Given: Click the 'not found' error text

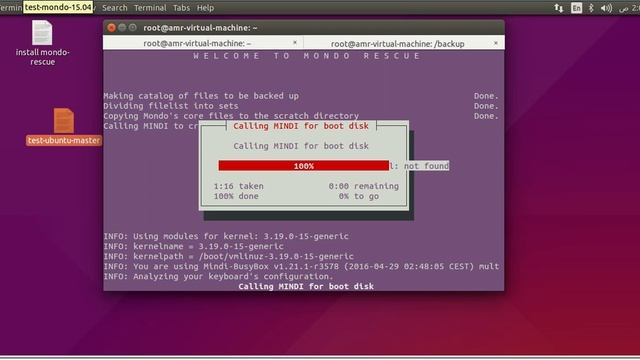Looking at the screenshot, I should (427, 166).
